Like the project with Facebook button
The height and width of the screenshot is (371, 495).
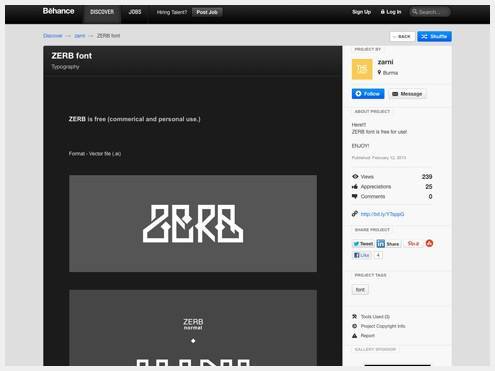362,255
